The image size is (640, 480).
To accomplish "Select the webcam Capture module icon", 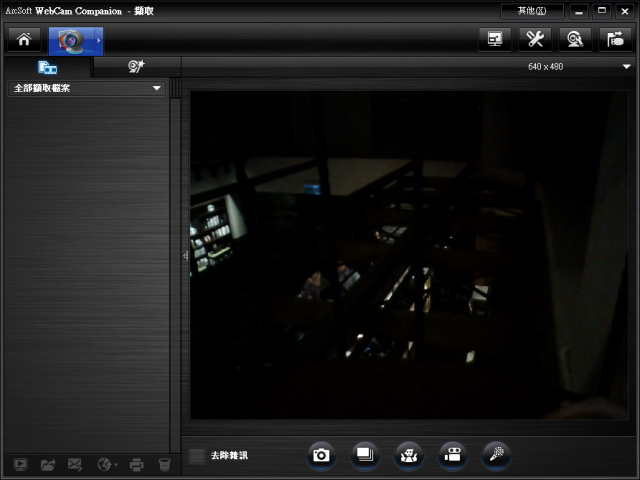I will [x=71, y=41].
